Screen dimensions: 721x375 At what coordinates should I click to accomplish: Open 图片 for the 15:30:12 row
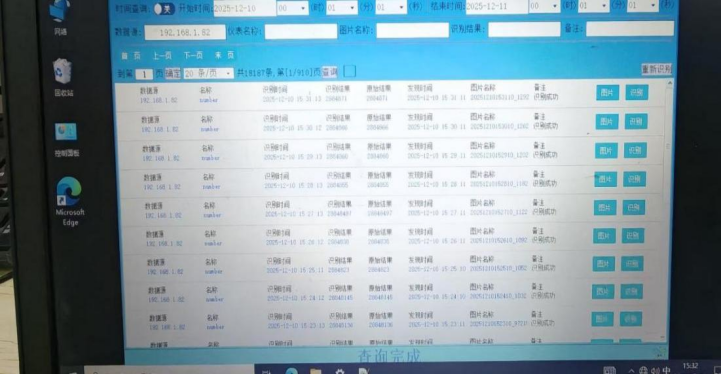tap(607, 121)
